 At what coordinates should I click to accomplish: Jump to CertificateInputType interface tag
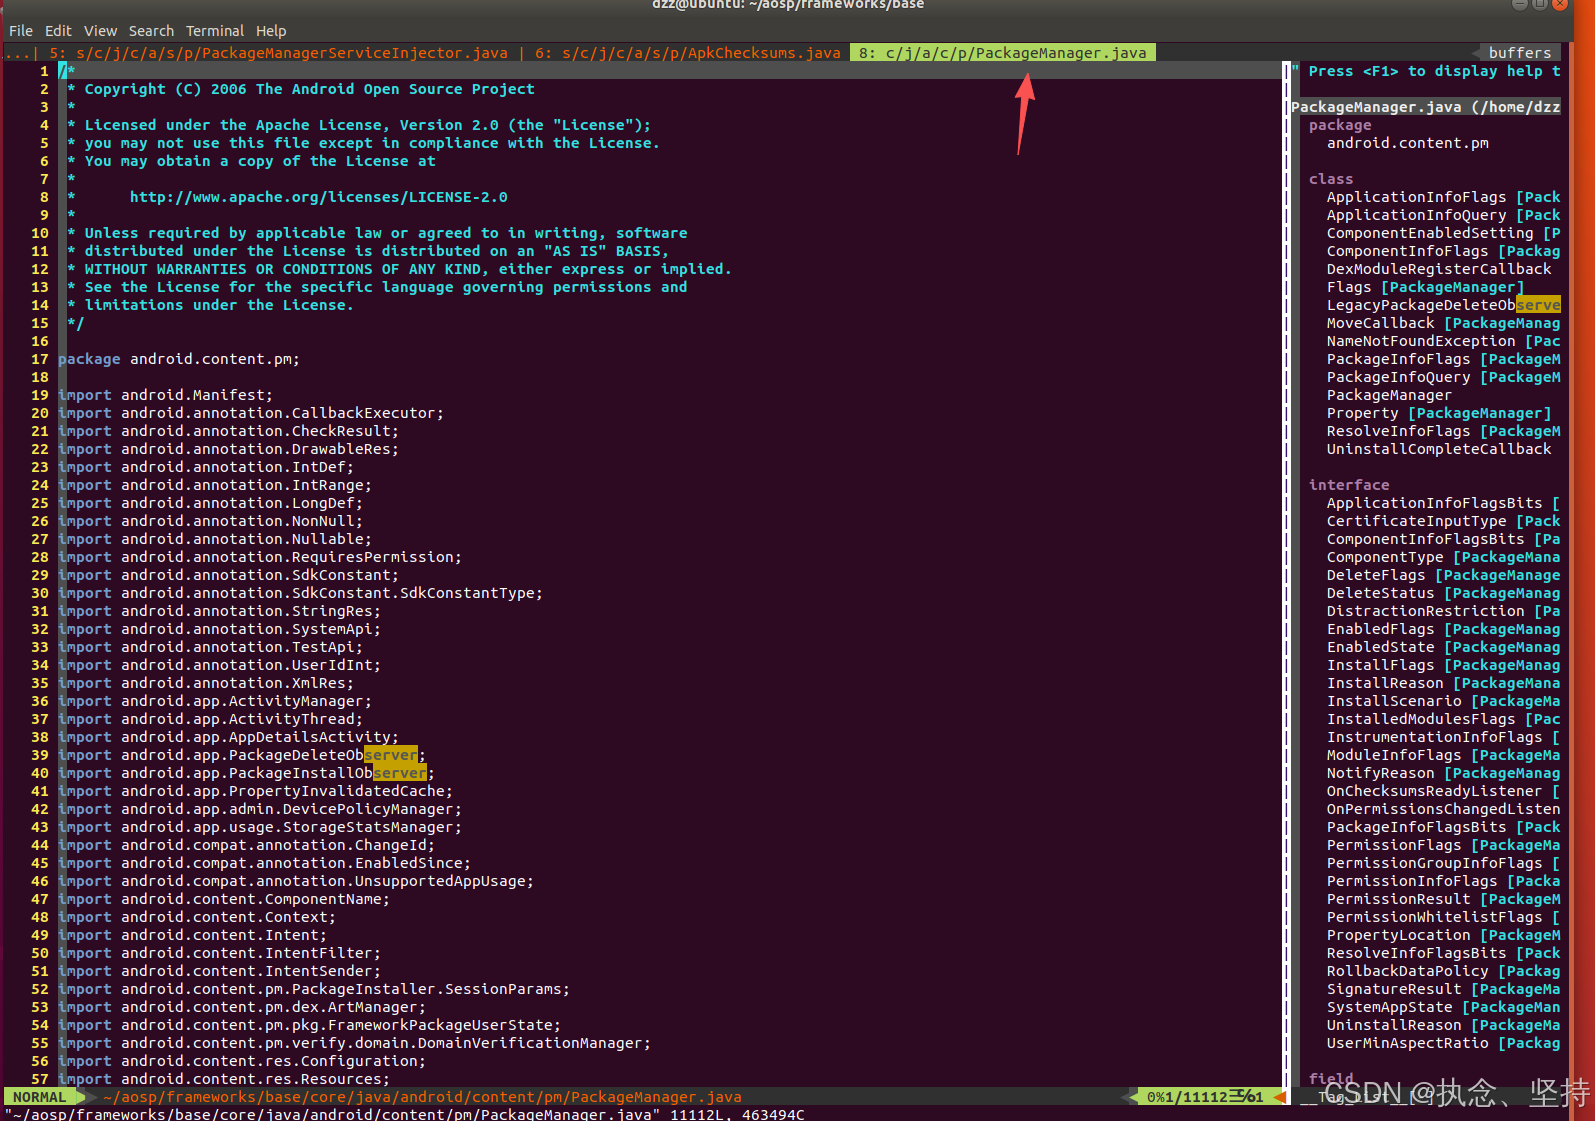1443,521
